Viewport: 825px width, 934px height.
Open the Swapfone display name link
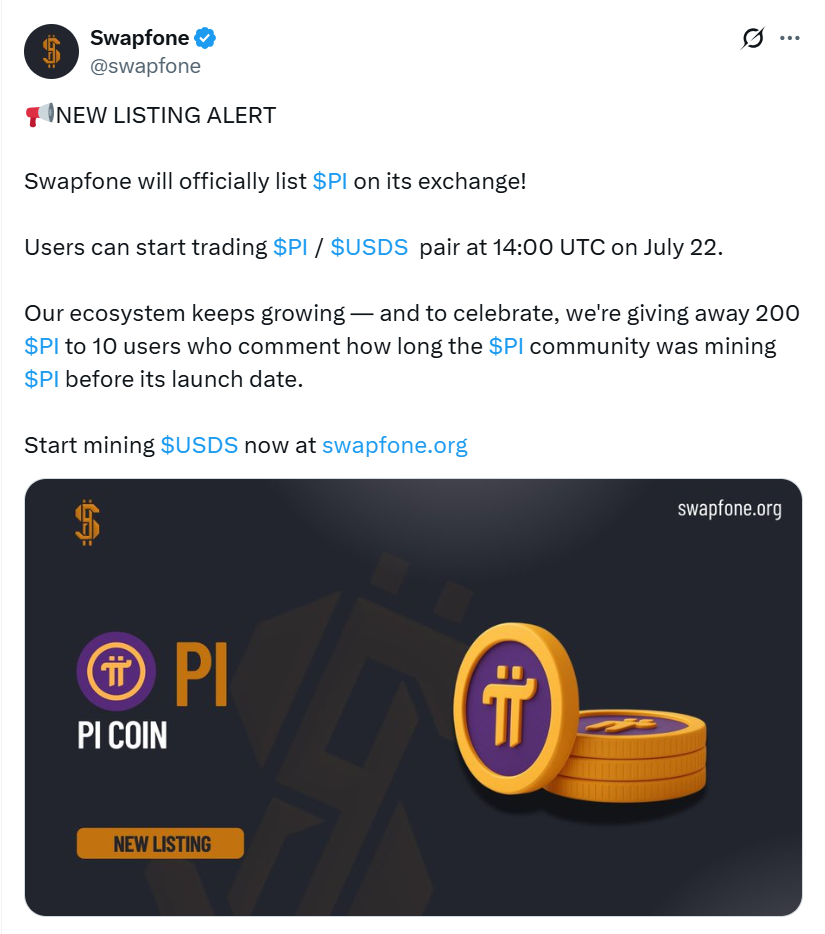point(139,39)
